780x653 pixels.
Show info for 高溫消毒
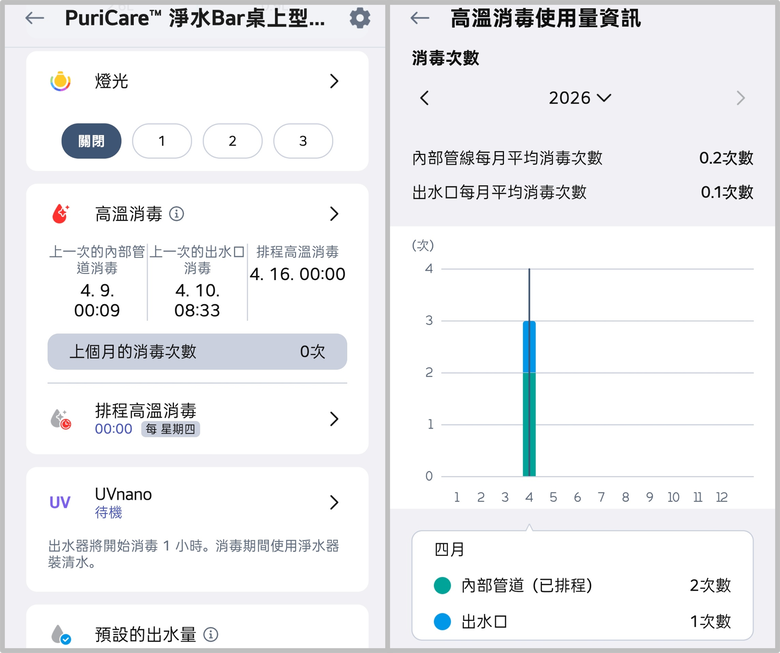pos(177,214)
